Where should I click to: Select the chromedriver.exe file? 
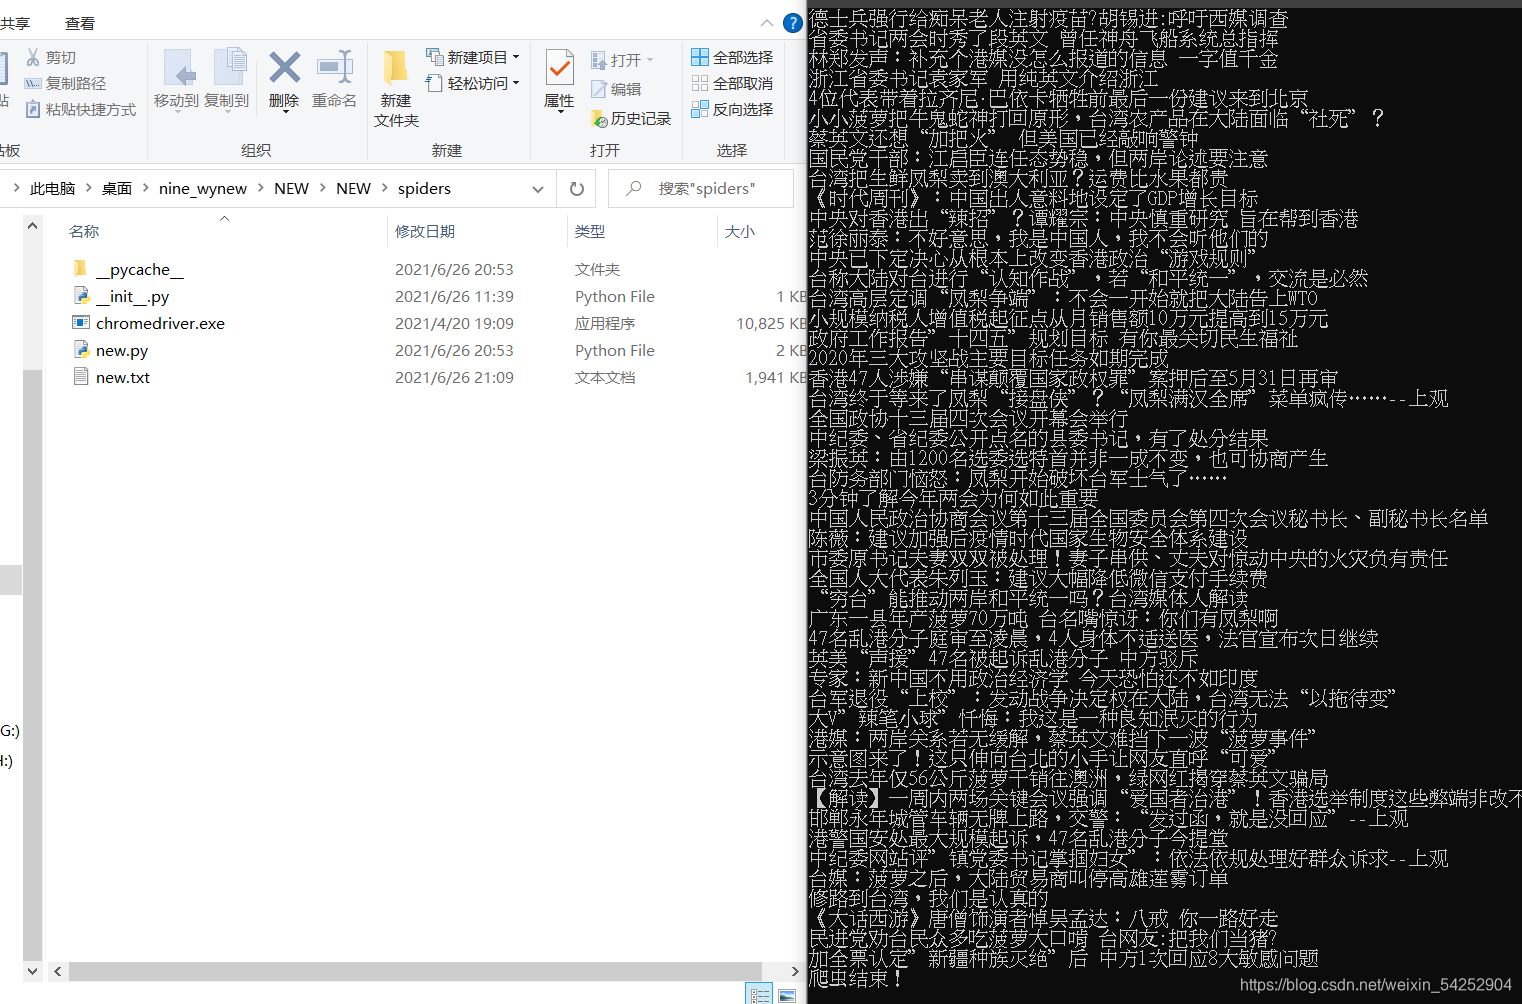pos(160,323)
